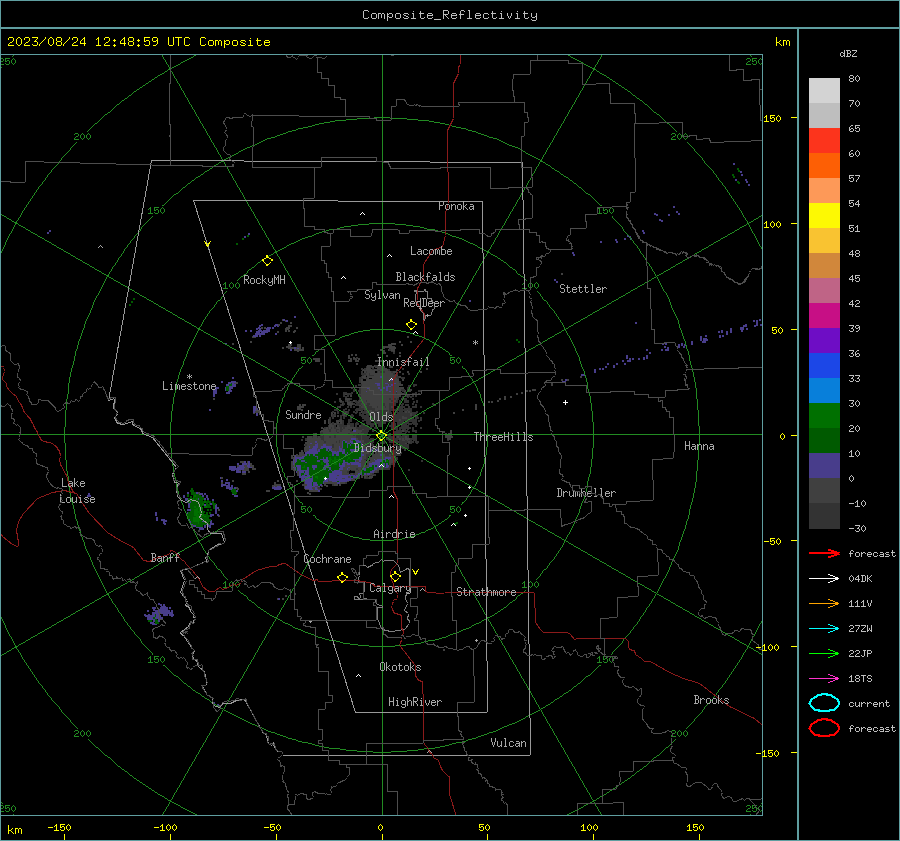Viewport: 900px width, 841px height.
Task: Click the RockyMH label
Action: 264,280
